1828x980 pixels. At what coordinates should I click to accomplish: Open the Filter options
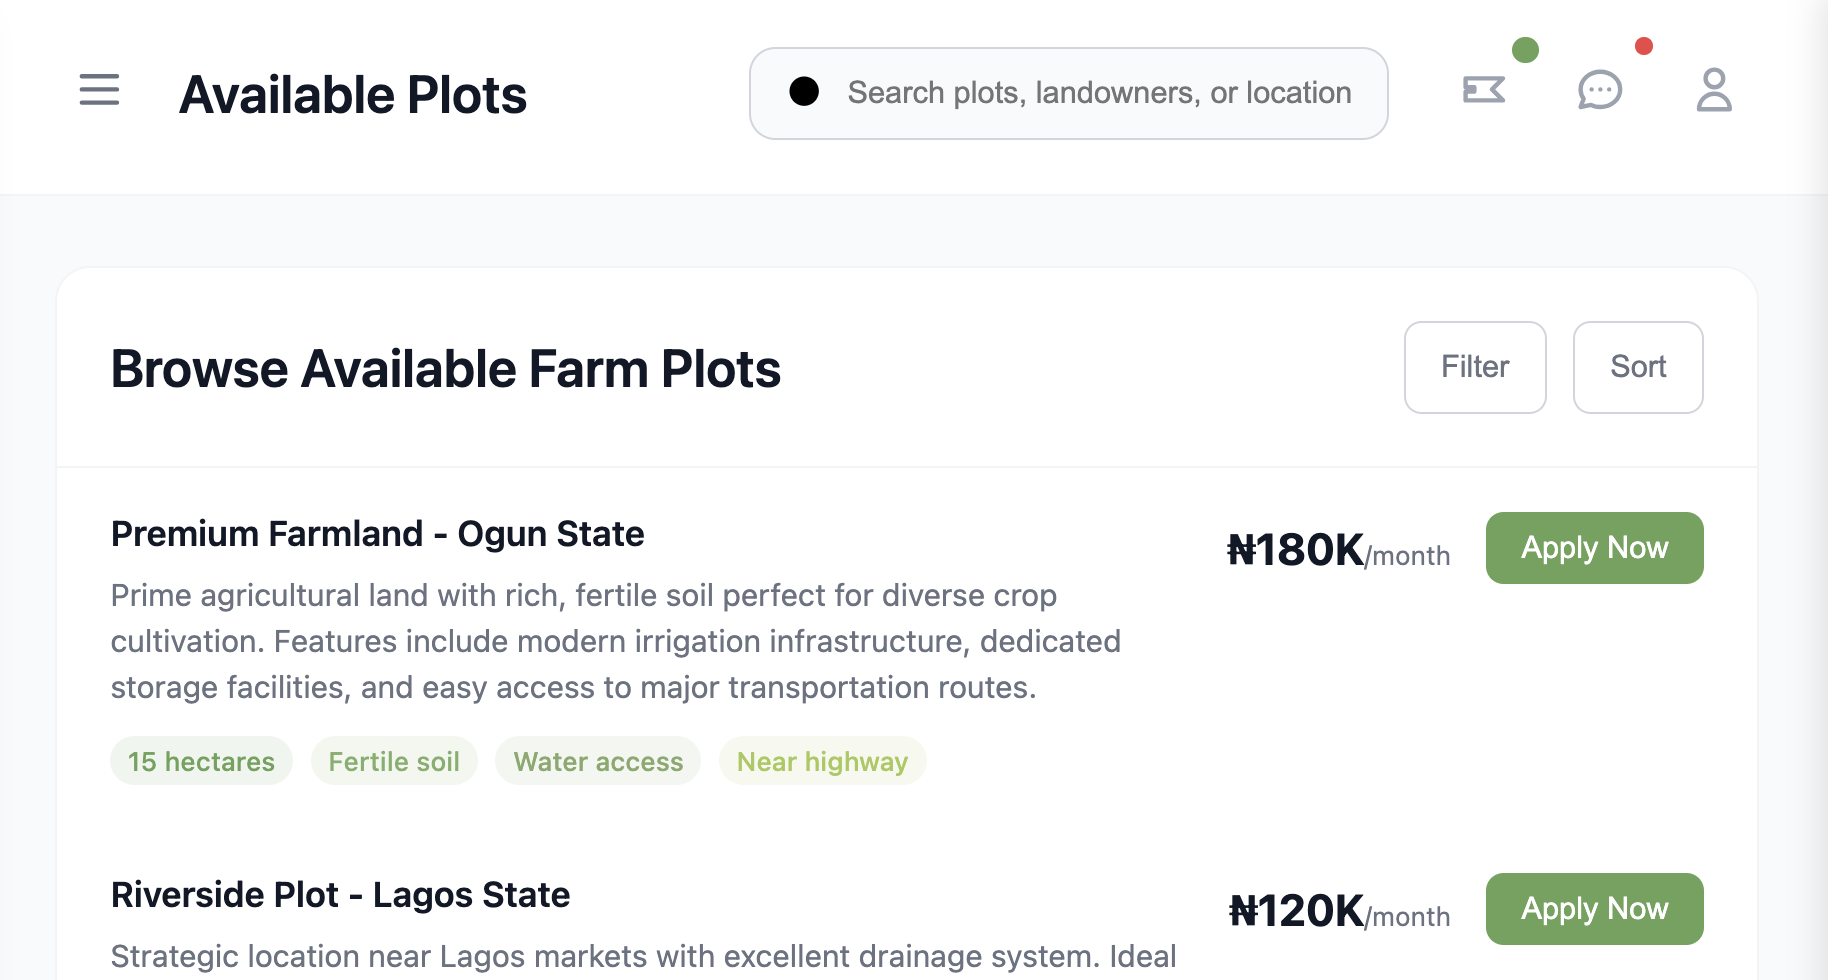pyautogui.click(x=1474, y=367)
